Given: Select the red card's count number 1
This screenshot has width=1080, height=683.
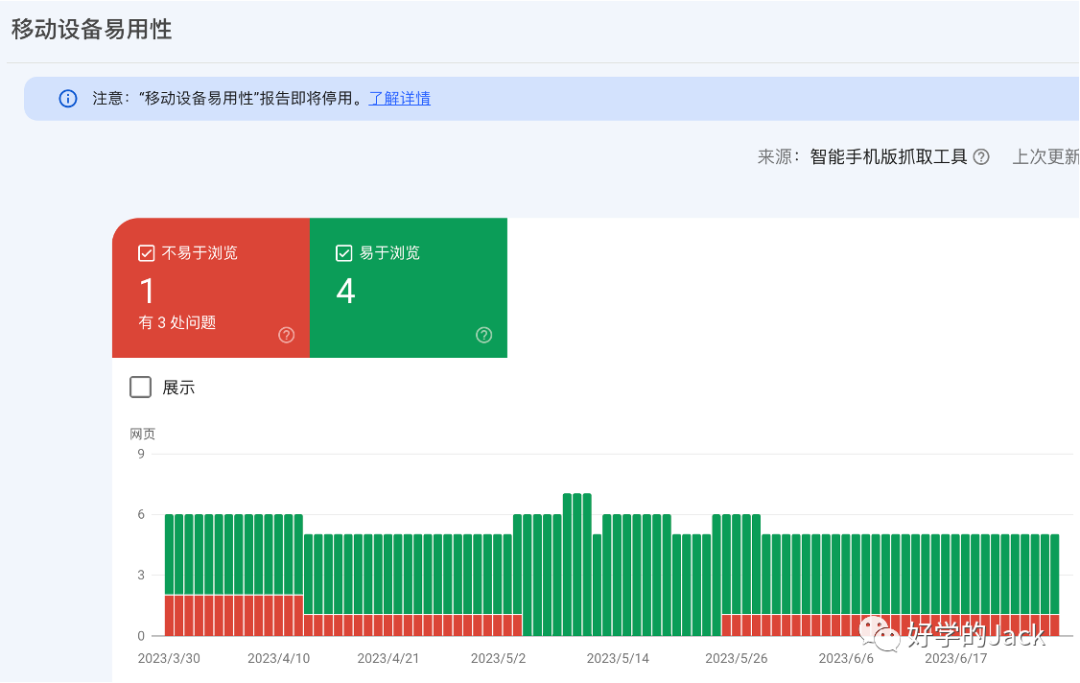Looking at the screenshot, I should (148, 291).
